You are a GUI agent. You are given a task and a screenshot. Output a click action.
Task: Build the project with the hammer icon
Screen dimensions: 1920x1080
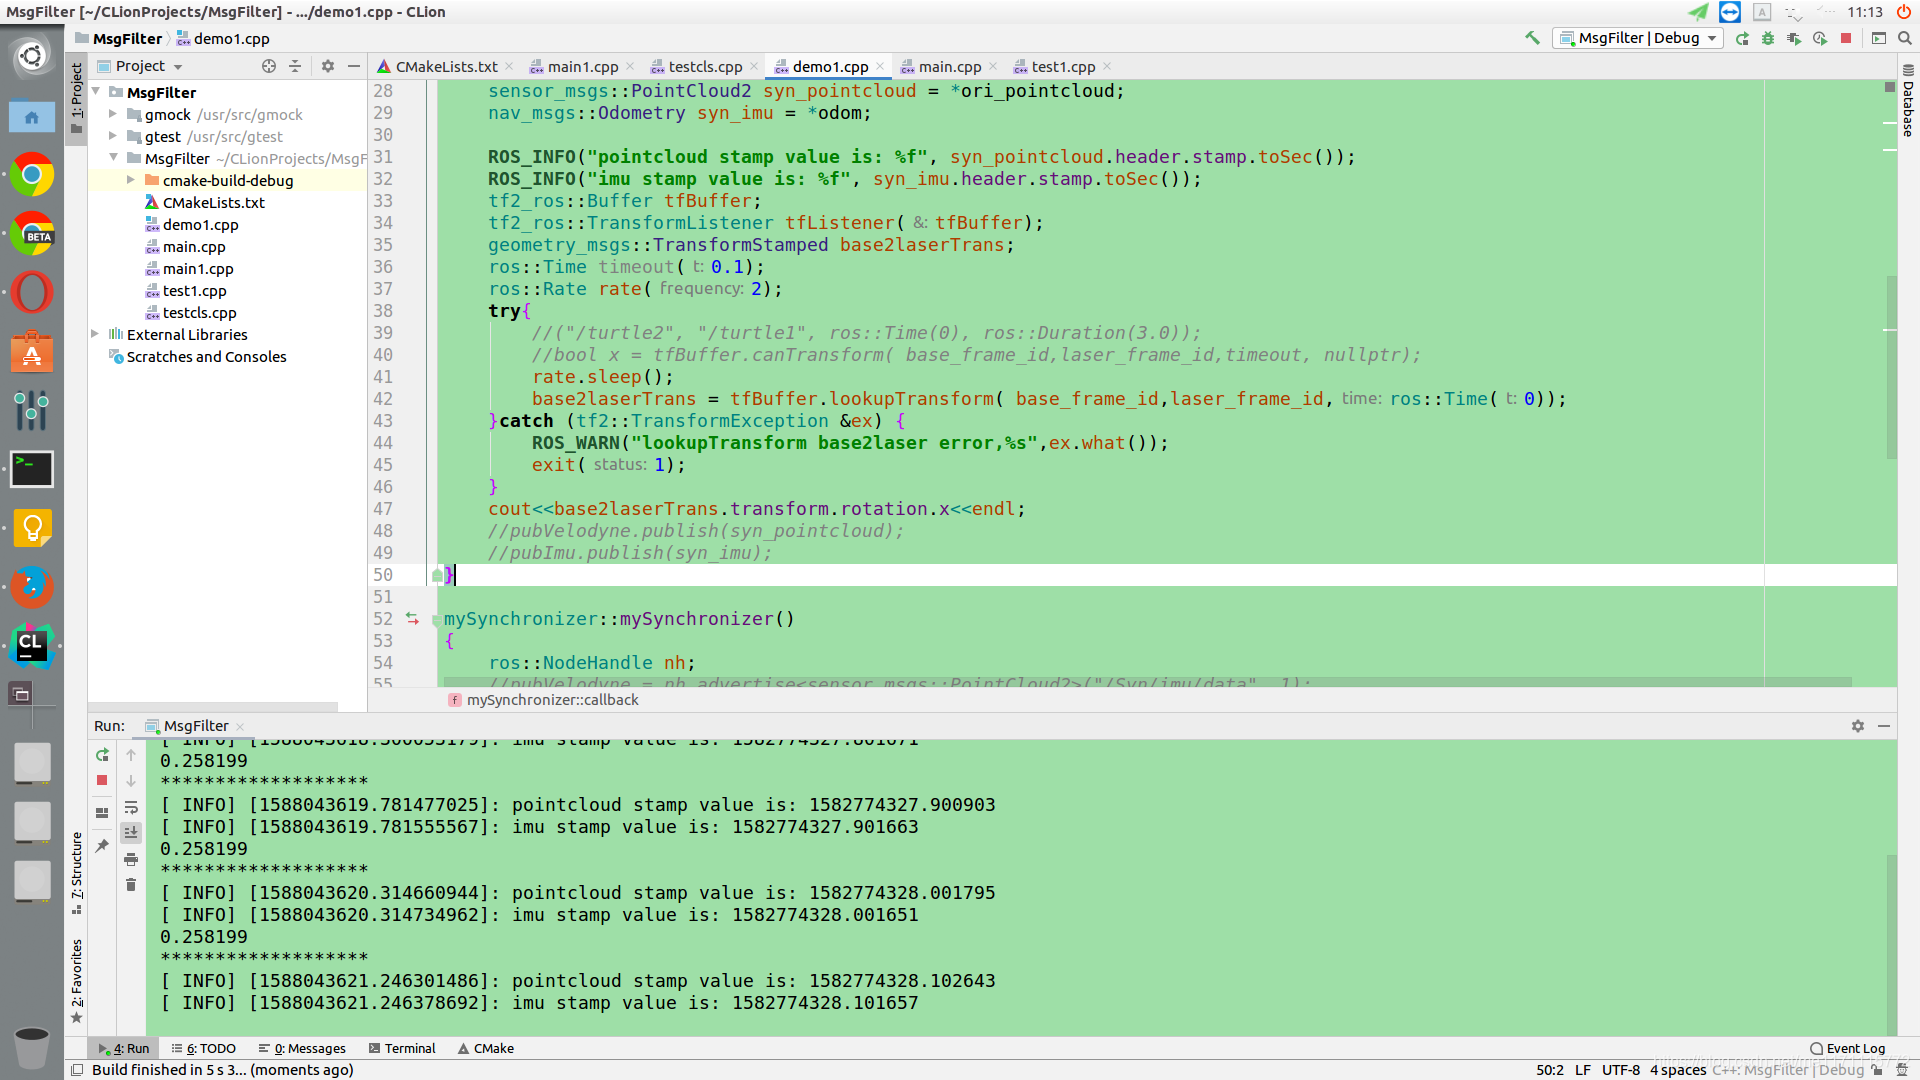[1531, 37]
